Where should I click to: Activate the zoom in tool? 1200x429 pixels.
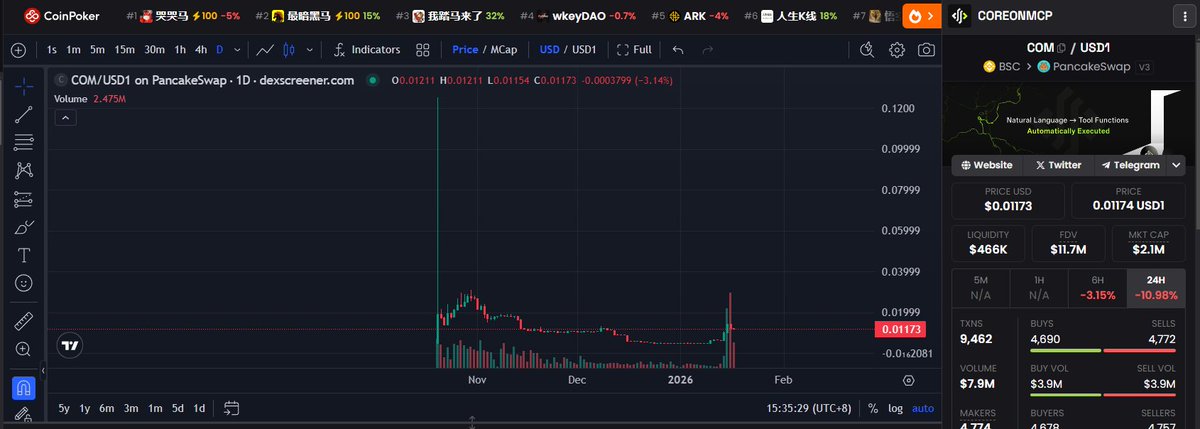click(23, 349)
